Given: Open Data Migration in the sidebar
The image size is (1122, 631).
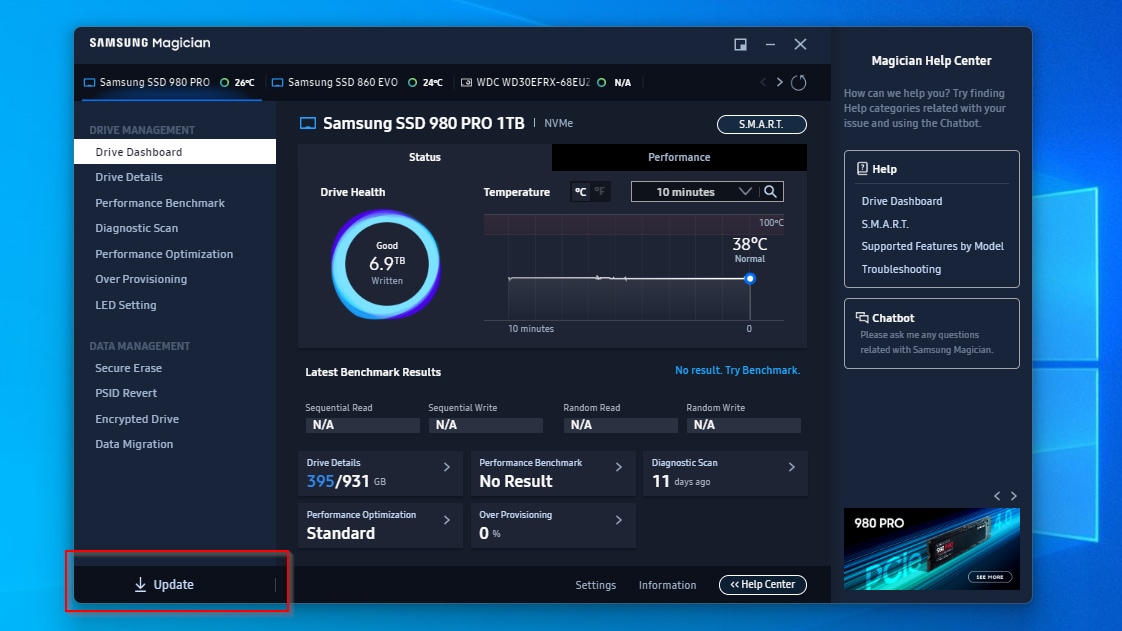Looking at the screenshot, I should pos(134,444).
